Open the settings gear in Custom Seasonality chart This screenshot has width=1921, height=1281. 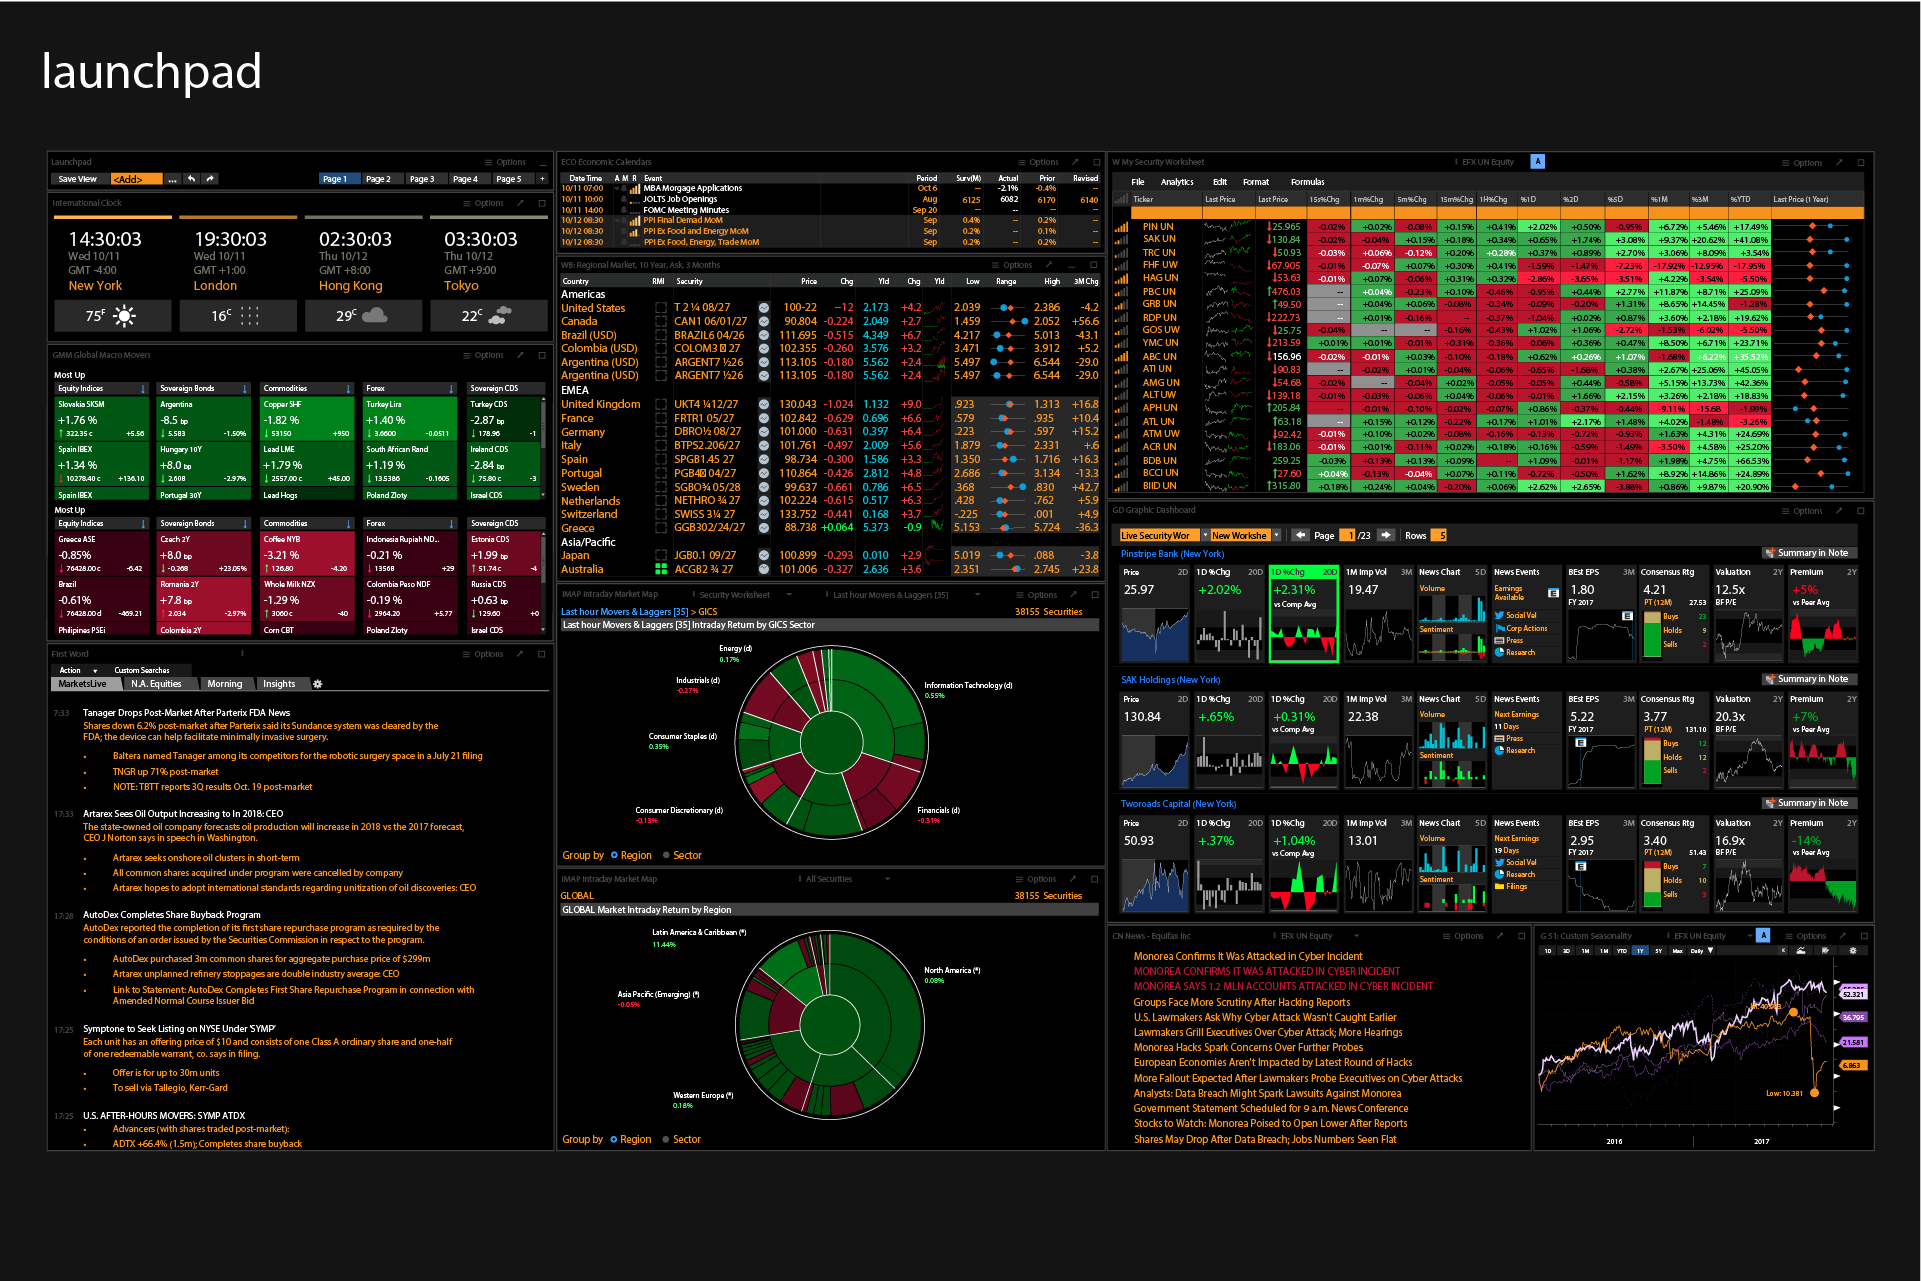[x=1852, y=950]
